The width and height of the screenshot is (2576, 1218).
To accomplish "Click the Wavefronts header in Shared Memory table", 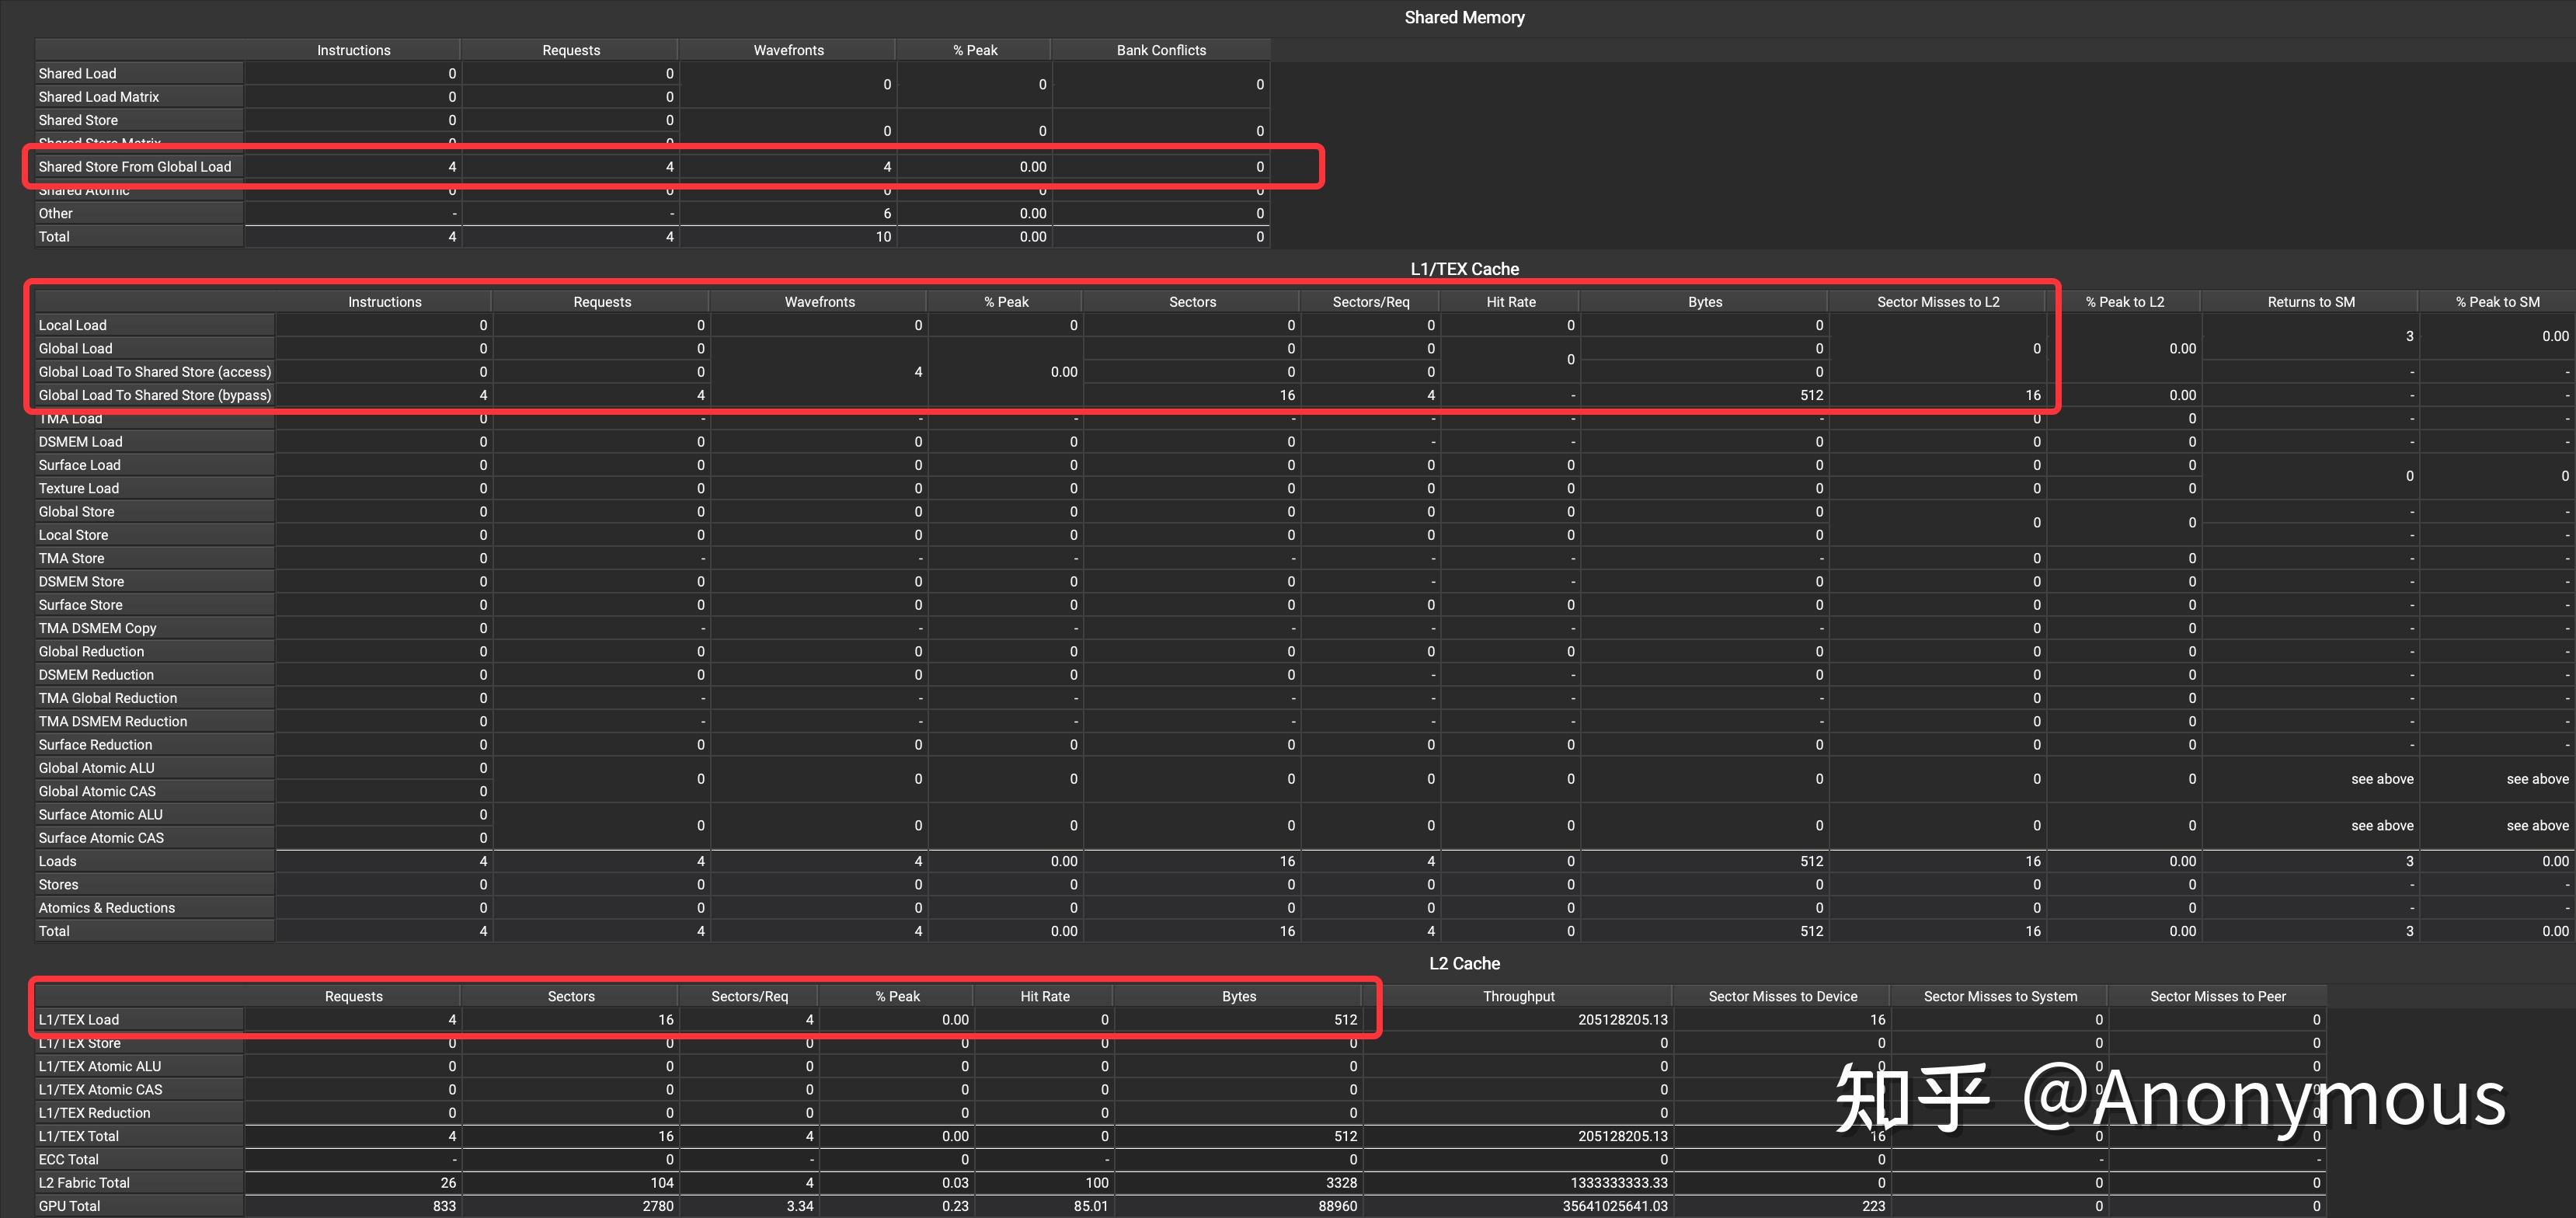I will pos(788,50).
